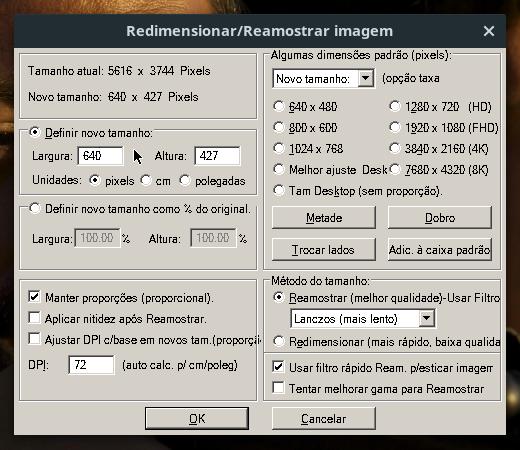Click Adic. à caixa padrão button
The height and width of the screenshot is (450, 520).
[440, 250]
